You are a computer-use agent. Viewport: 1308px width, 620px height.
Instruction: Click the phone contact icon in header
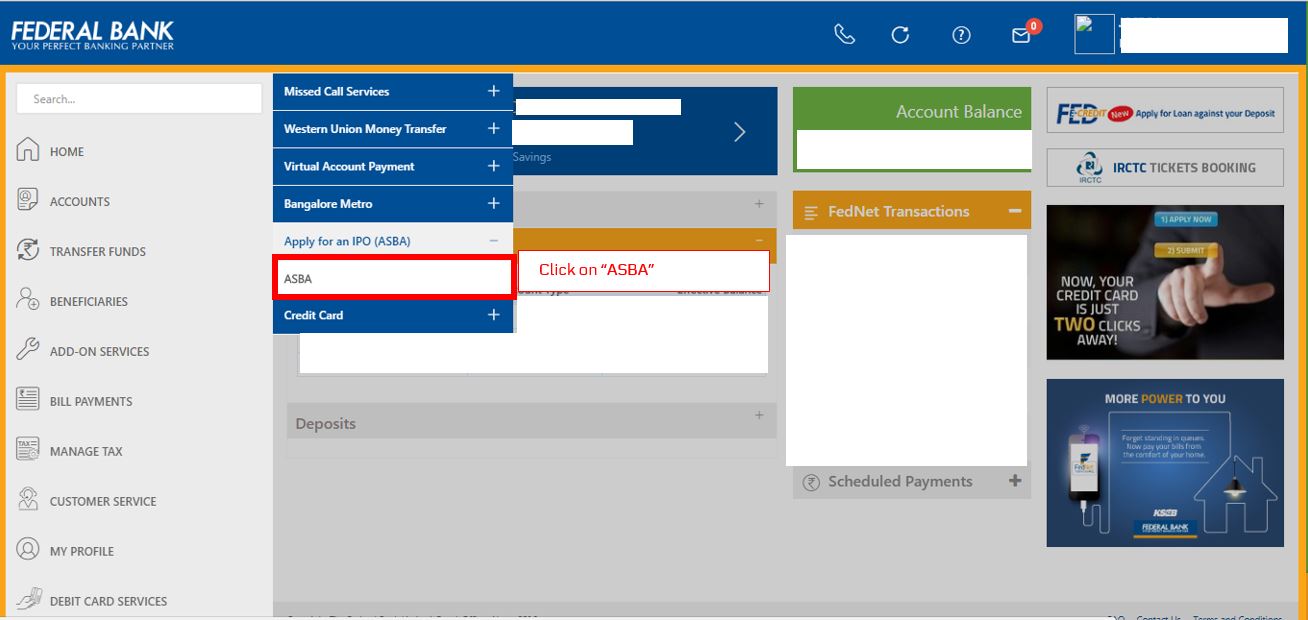pos(845,34)
